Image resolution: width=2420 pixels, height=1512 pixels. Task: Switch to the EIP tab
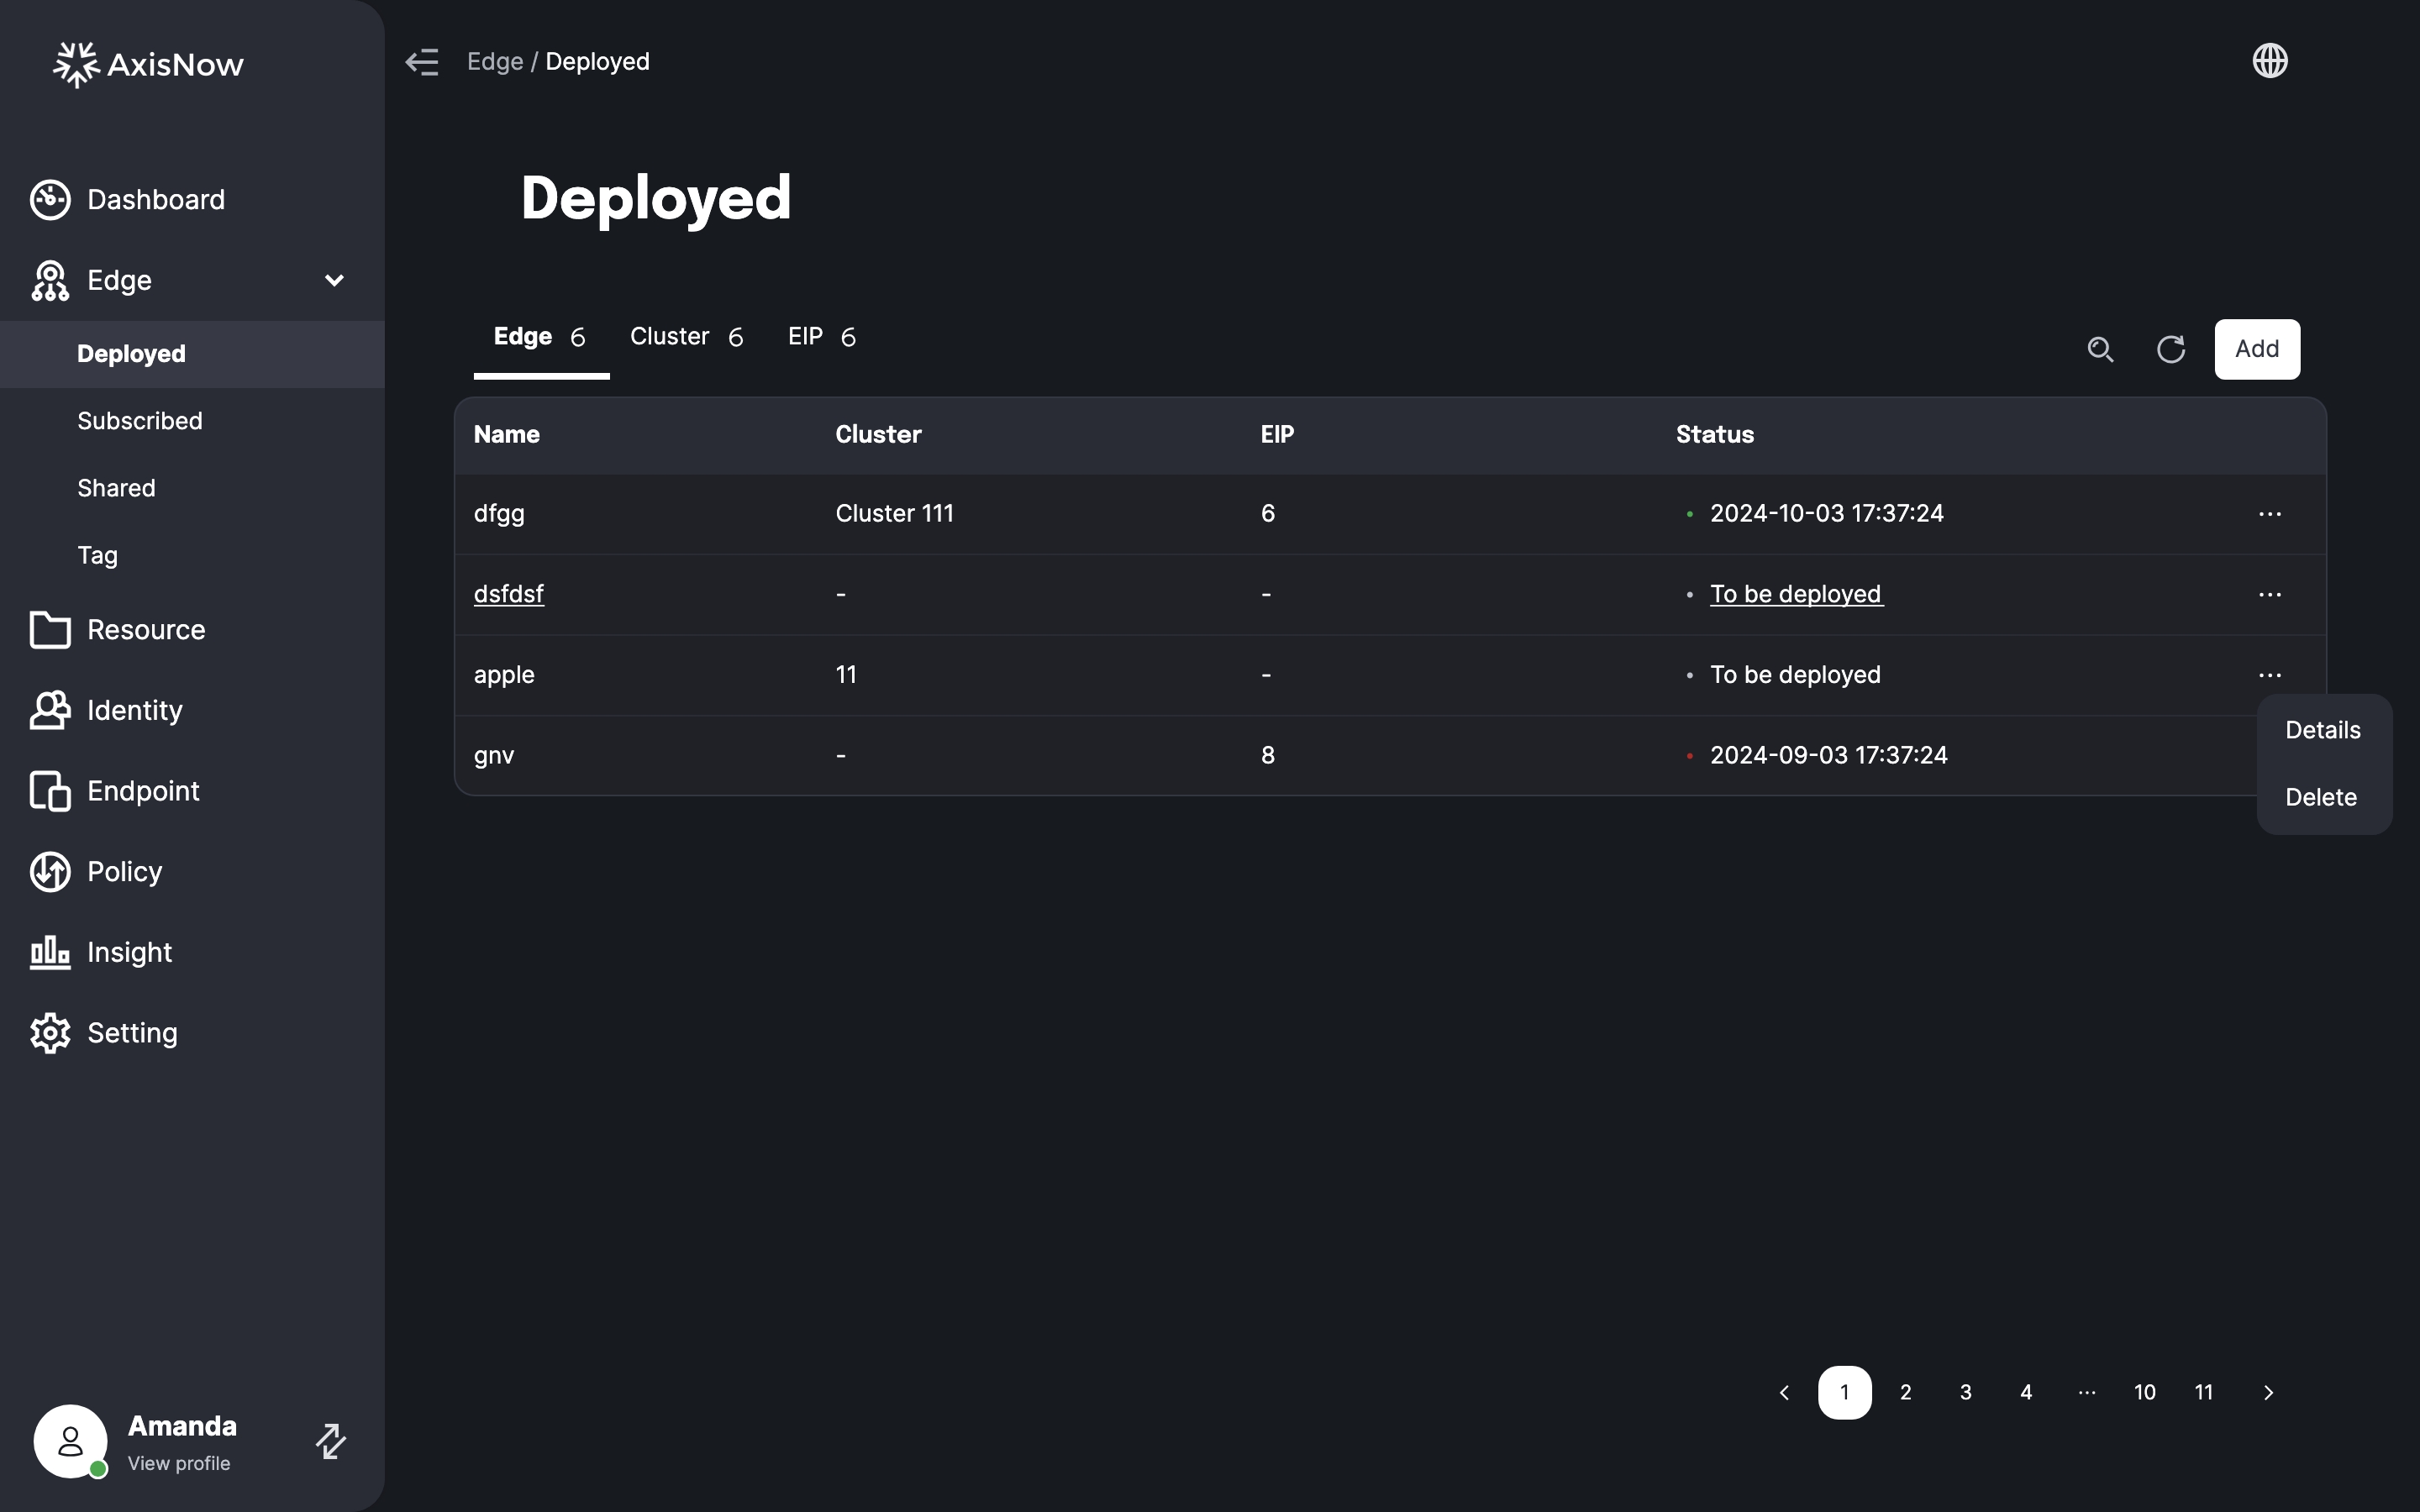[806, 336]
